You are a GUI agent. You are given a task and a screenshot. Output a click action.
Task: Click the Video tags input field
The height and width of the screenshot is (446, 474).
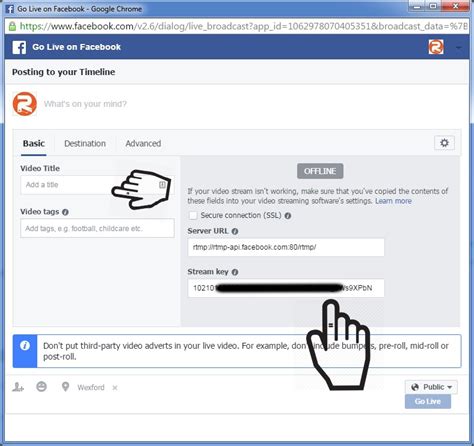[97, 228]
